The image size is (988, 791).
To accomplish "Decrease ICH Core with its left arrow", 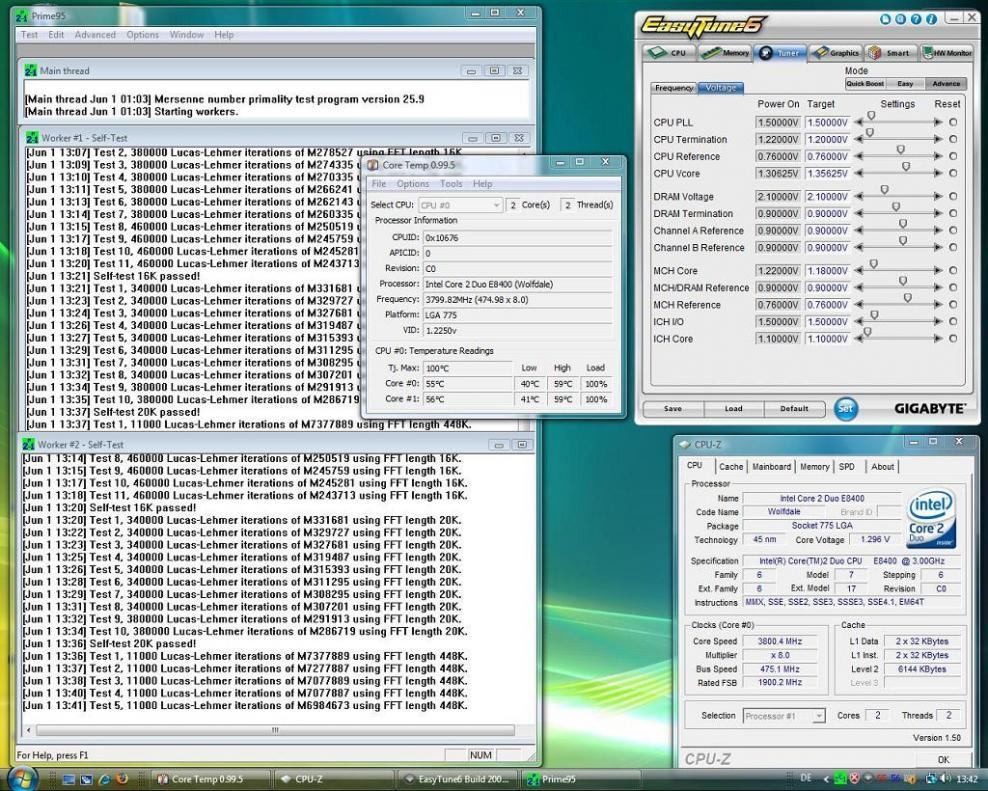I will point(858,338).
